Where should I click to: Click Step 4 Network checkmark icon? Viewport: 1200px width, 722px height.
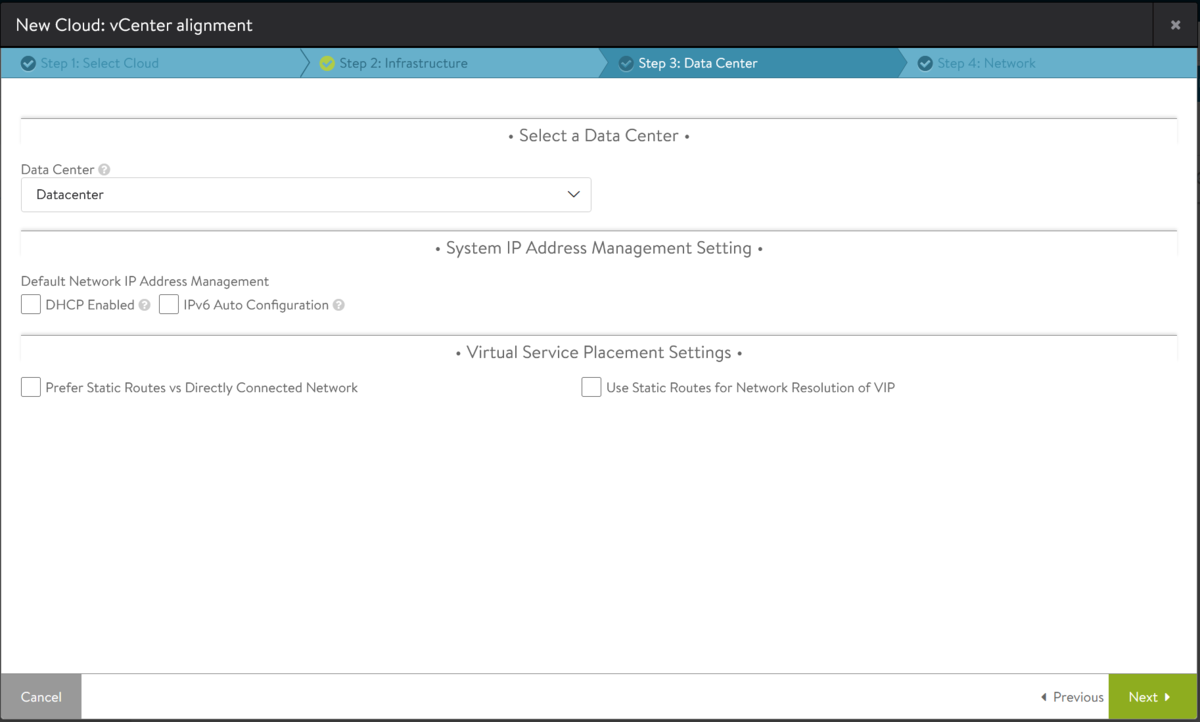tap(925, 63)
